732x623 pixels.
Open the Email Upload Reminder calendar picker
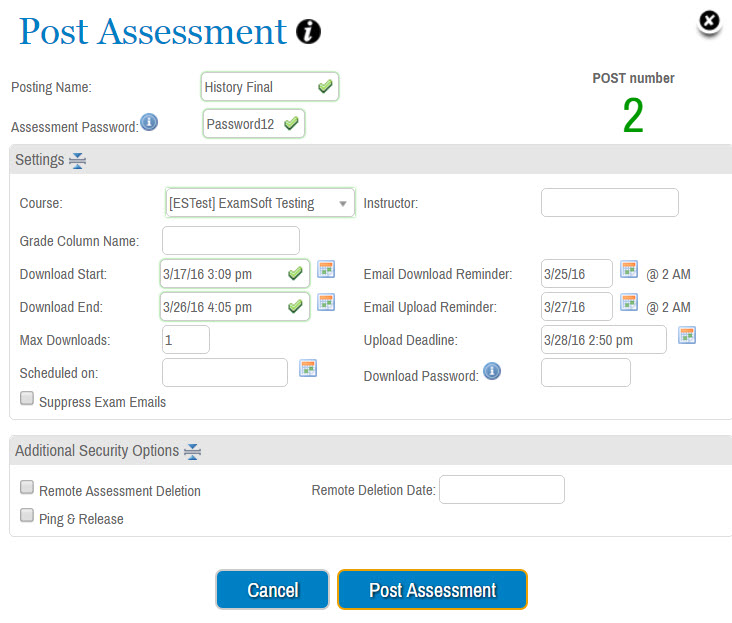(x=629, y=302)
